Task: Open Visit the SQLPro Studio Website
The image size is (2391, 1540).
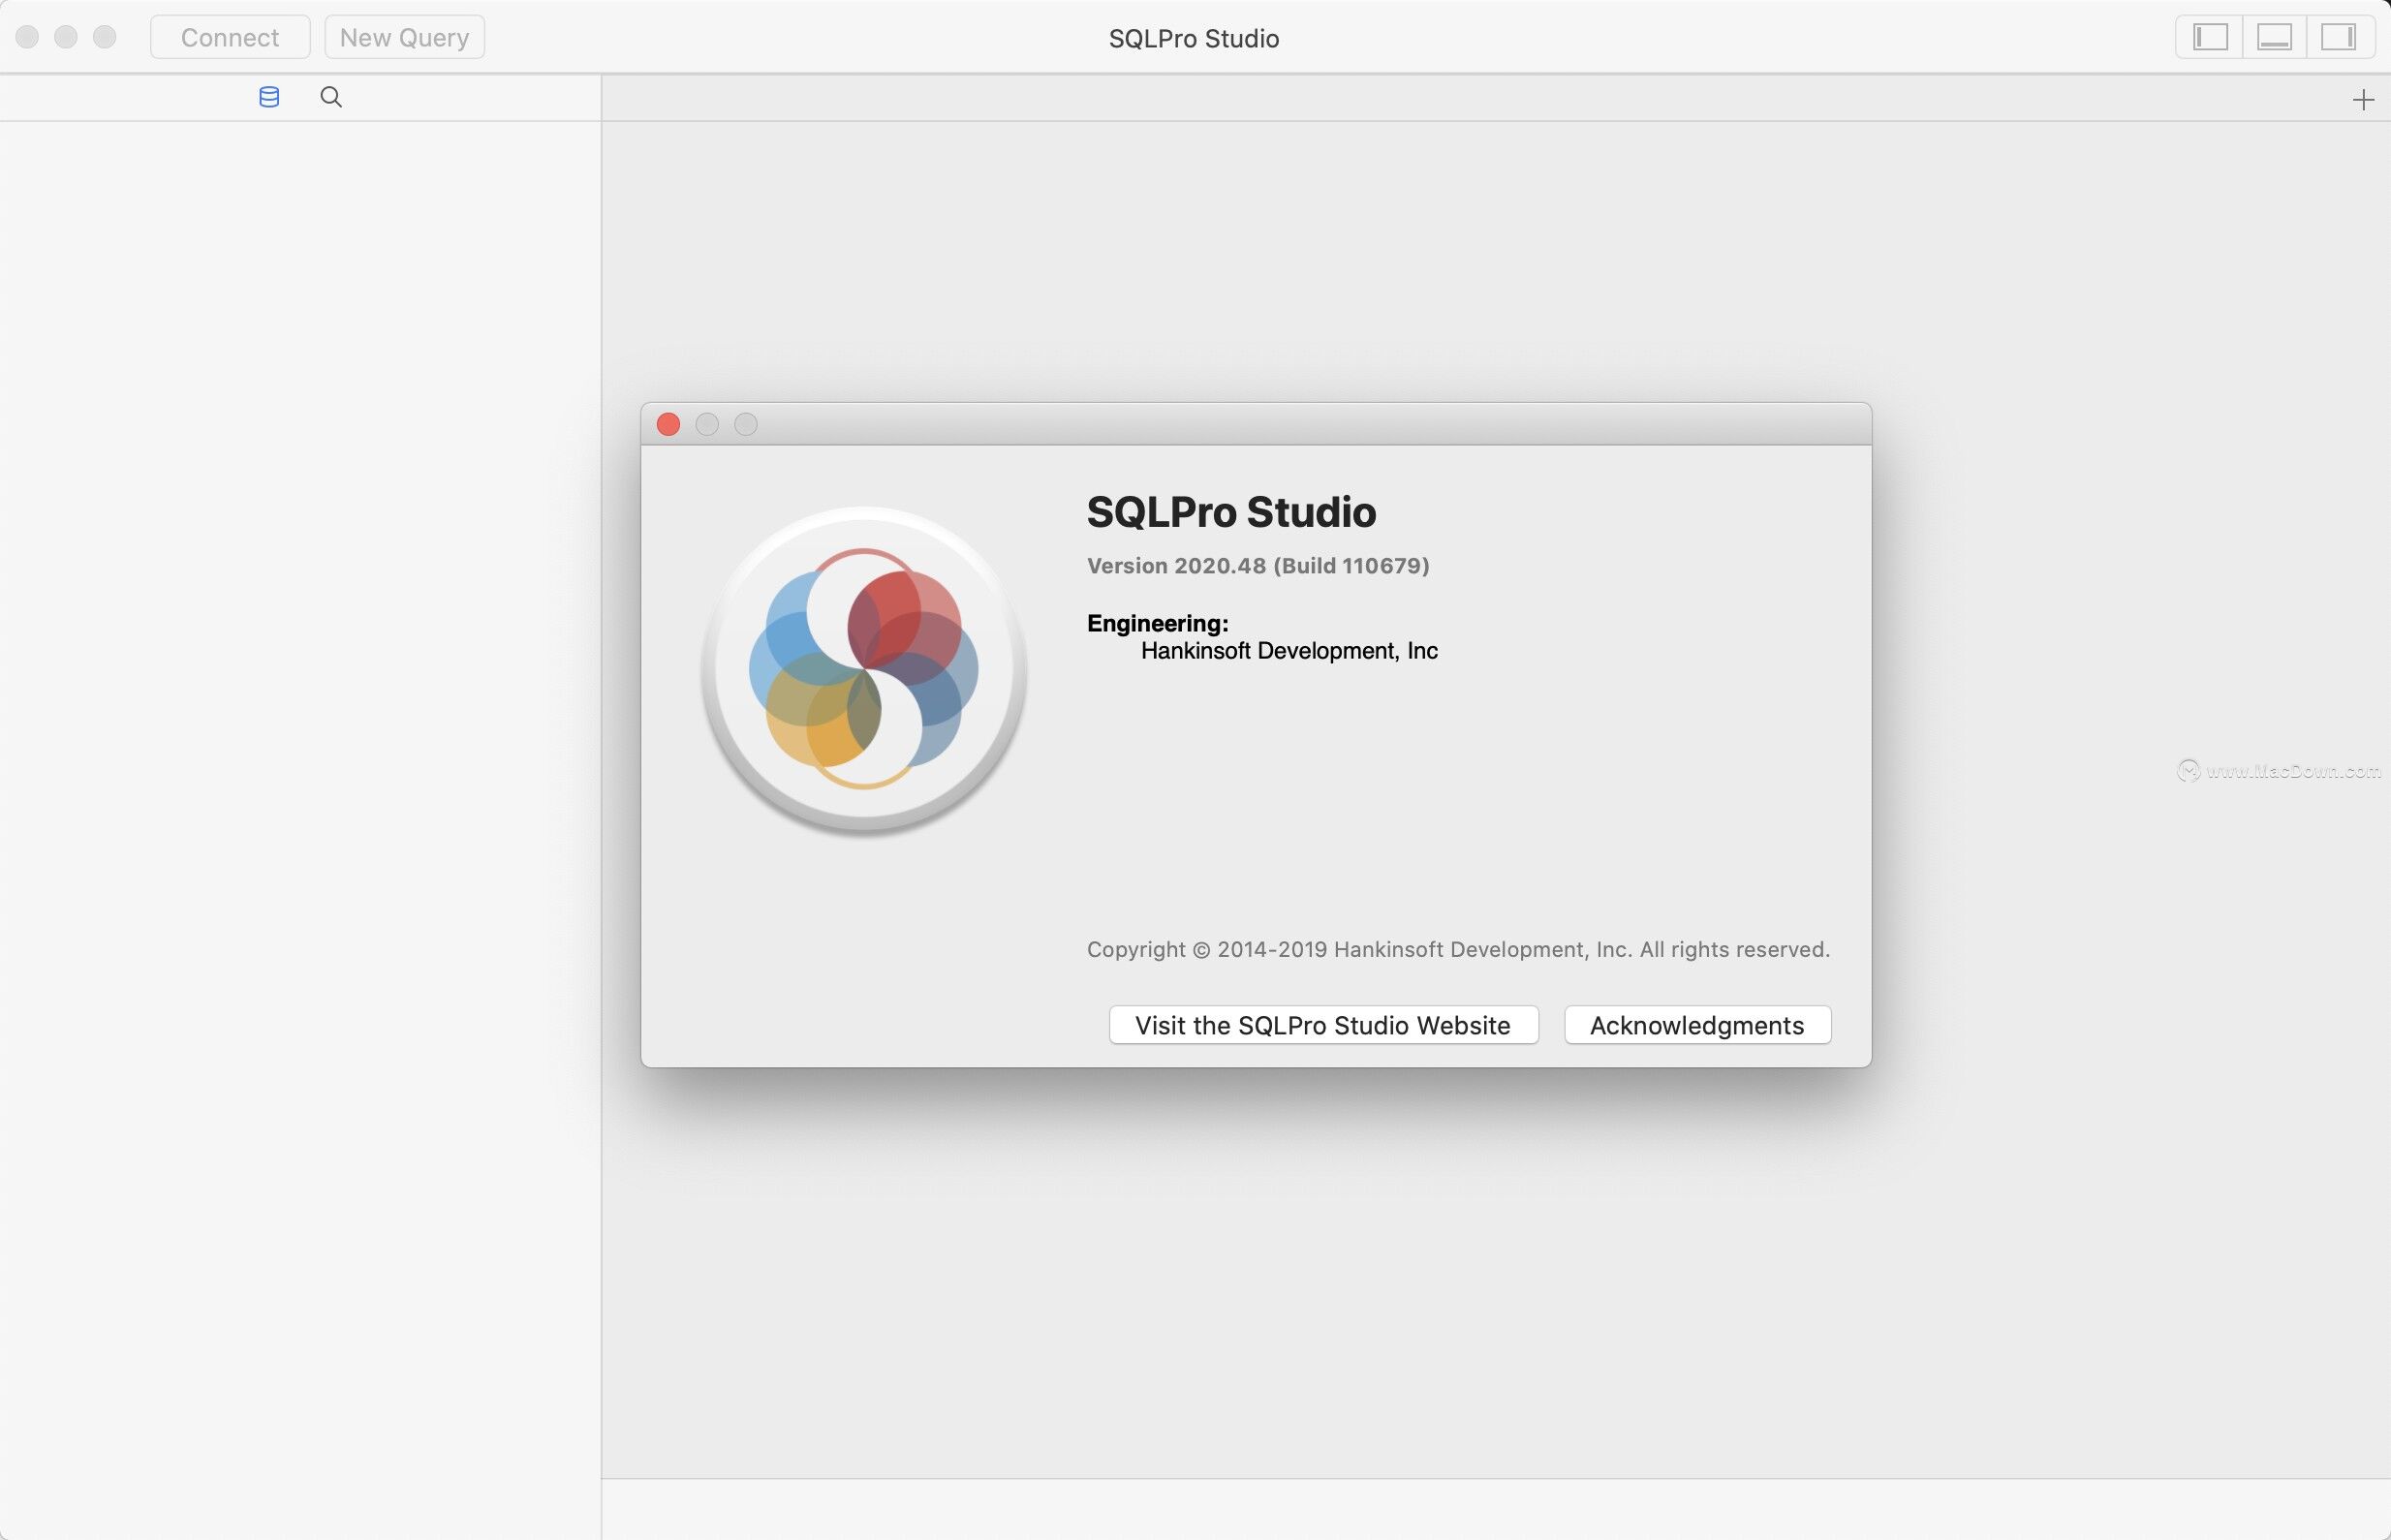Action: click(1323, 1025)
